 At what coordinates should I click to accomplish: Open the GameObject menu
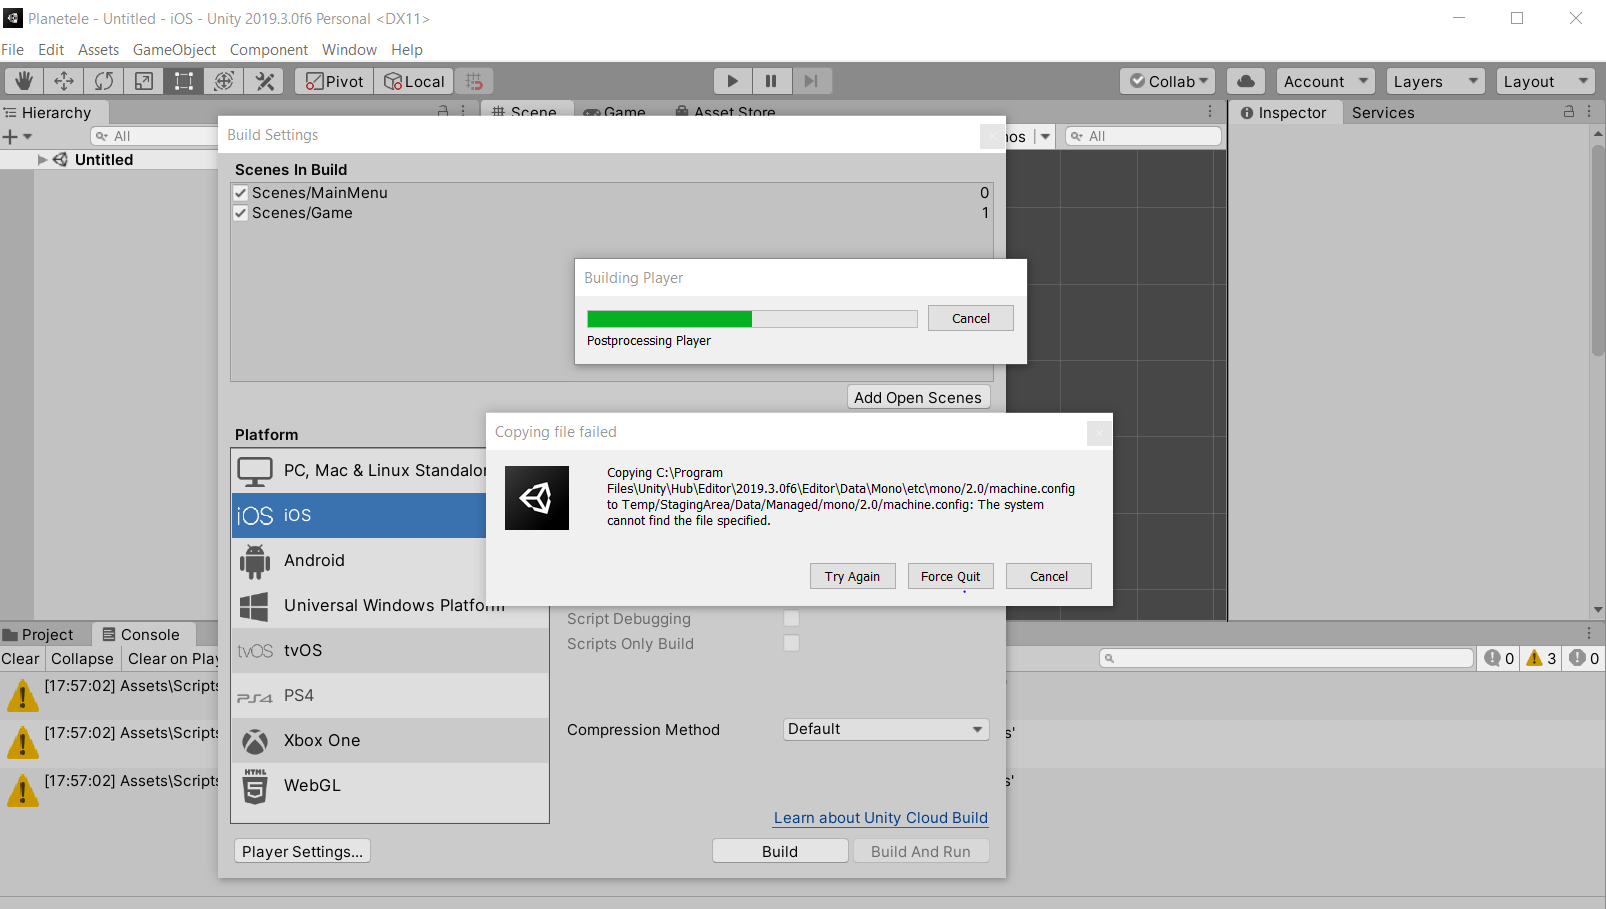(x=174, y=49)
